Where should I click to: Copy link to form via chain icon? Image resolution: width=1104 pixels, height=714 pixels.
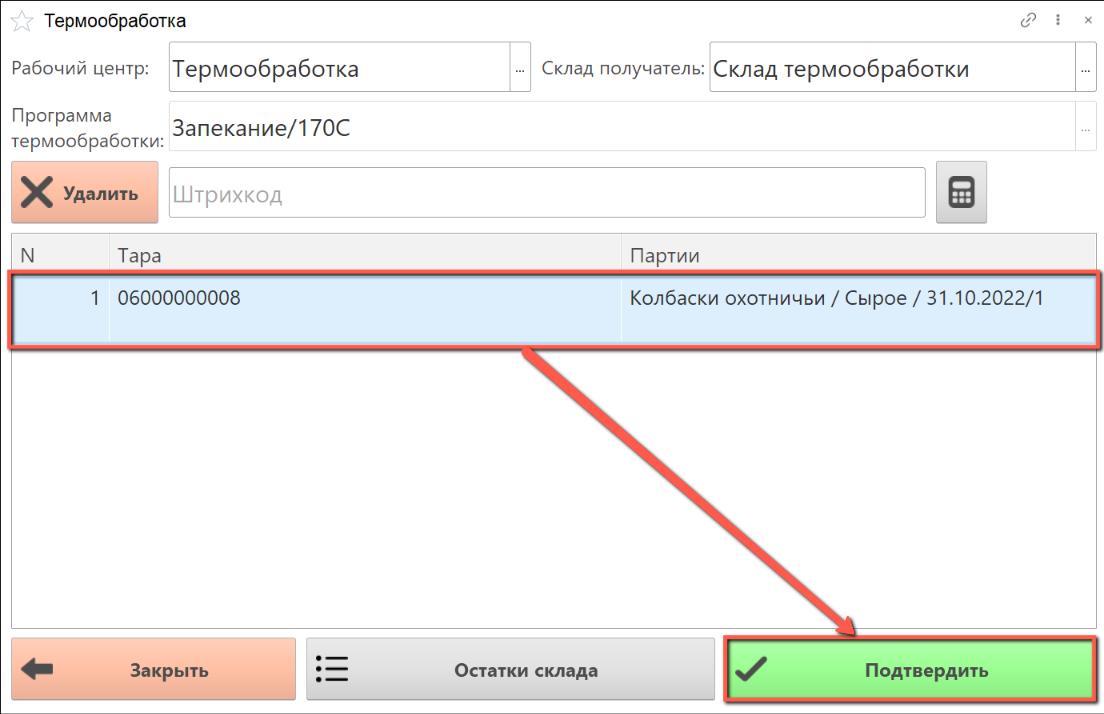[x=1028, y=20]
